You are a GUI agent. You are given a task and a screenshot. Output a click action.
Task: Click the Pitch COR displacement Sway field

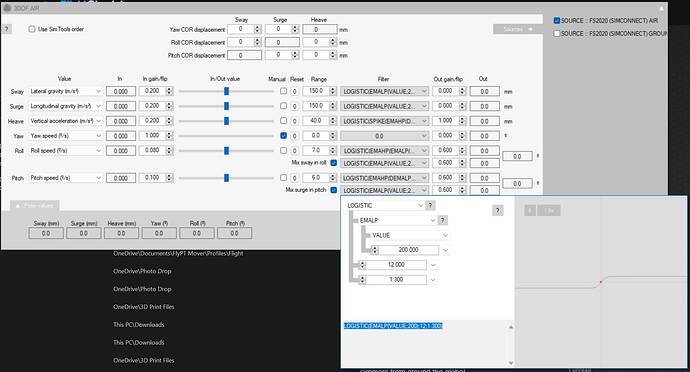pyautogui.click(x=244, y=55)
